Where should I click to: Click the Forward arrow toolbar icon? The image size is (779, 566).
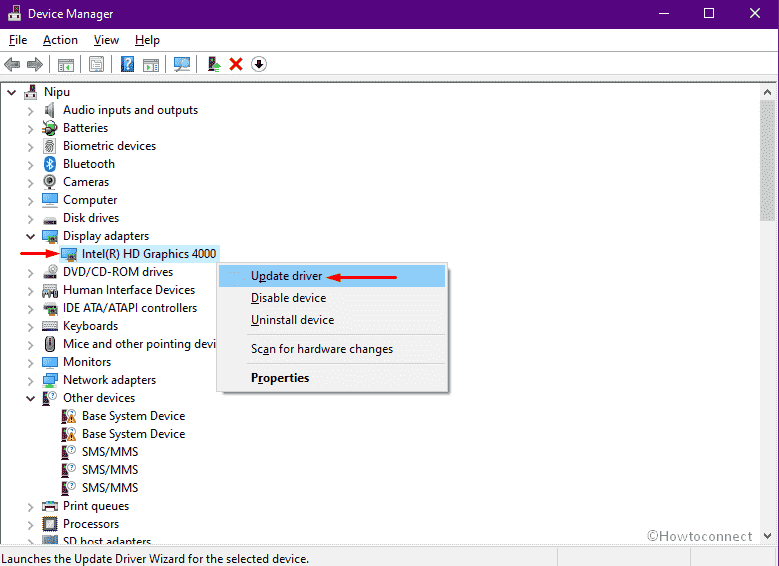(35, 64)
